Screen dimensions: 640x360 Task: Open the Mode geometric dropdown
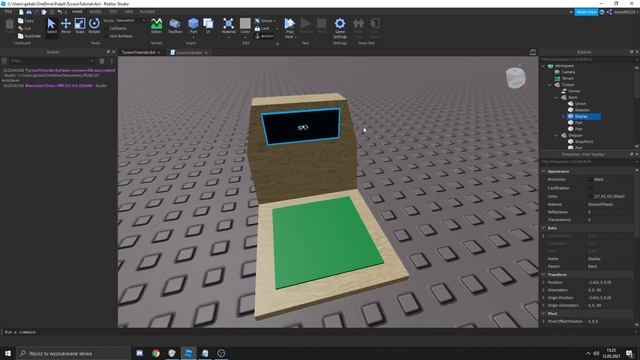(130, 20)
